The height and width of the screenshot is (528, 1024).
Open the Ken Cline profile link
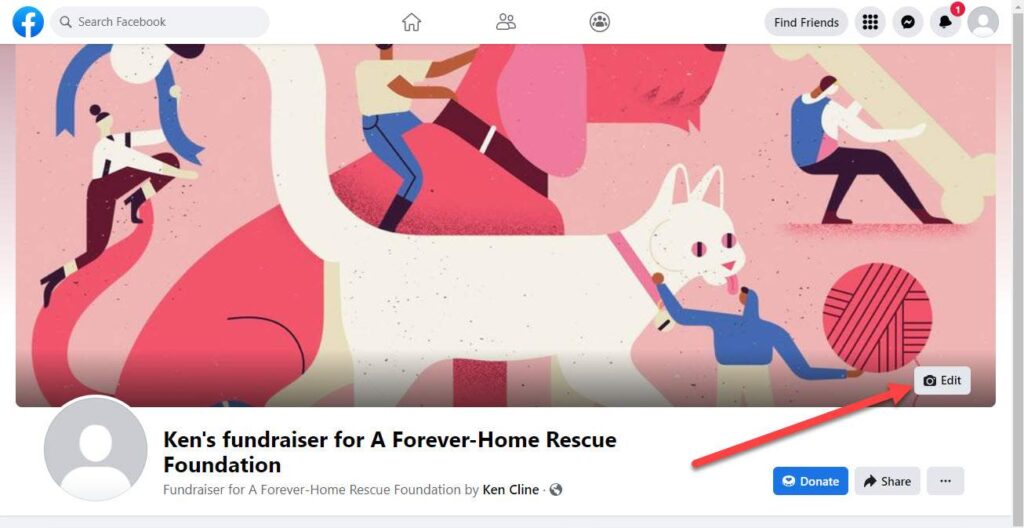(x=511, y=489)
